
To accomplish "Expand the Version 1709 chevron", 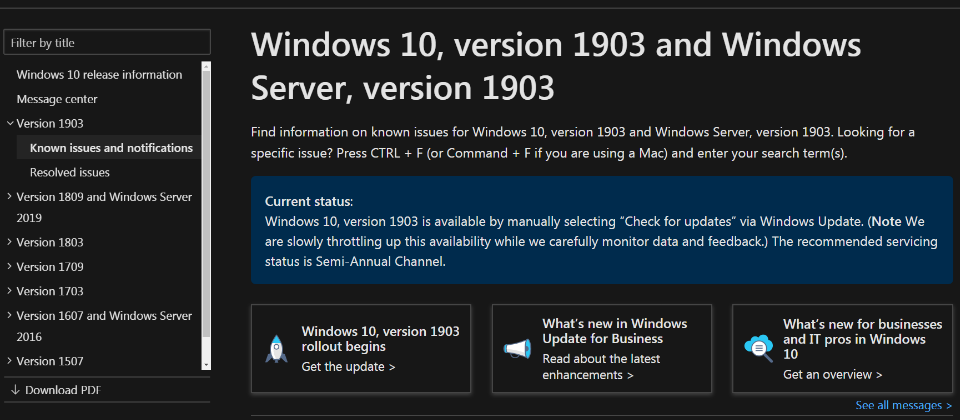I will 10,267.
